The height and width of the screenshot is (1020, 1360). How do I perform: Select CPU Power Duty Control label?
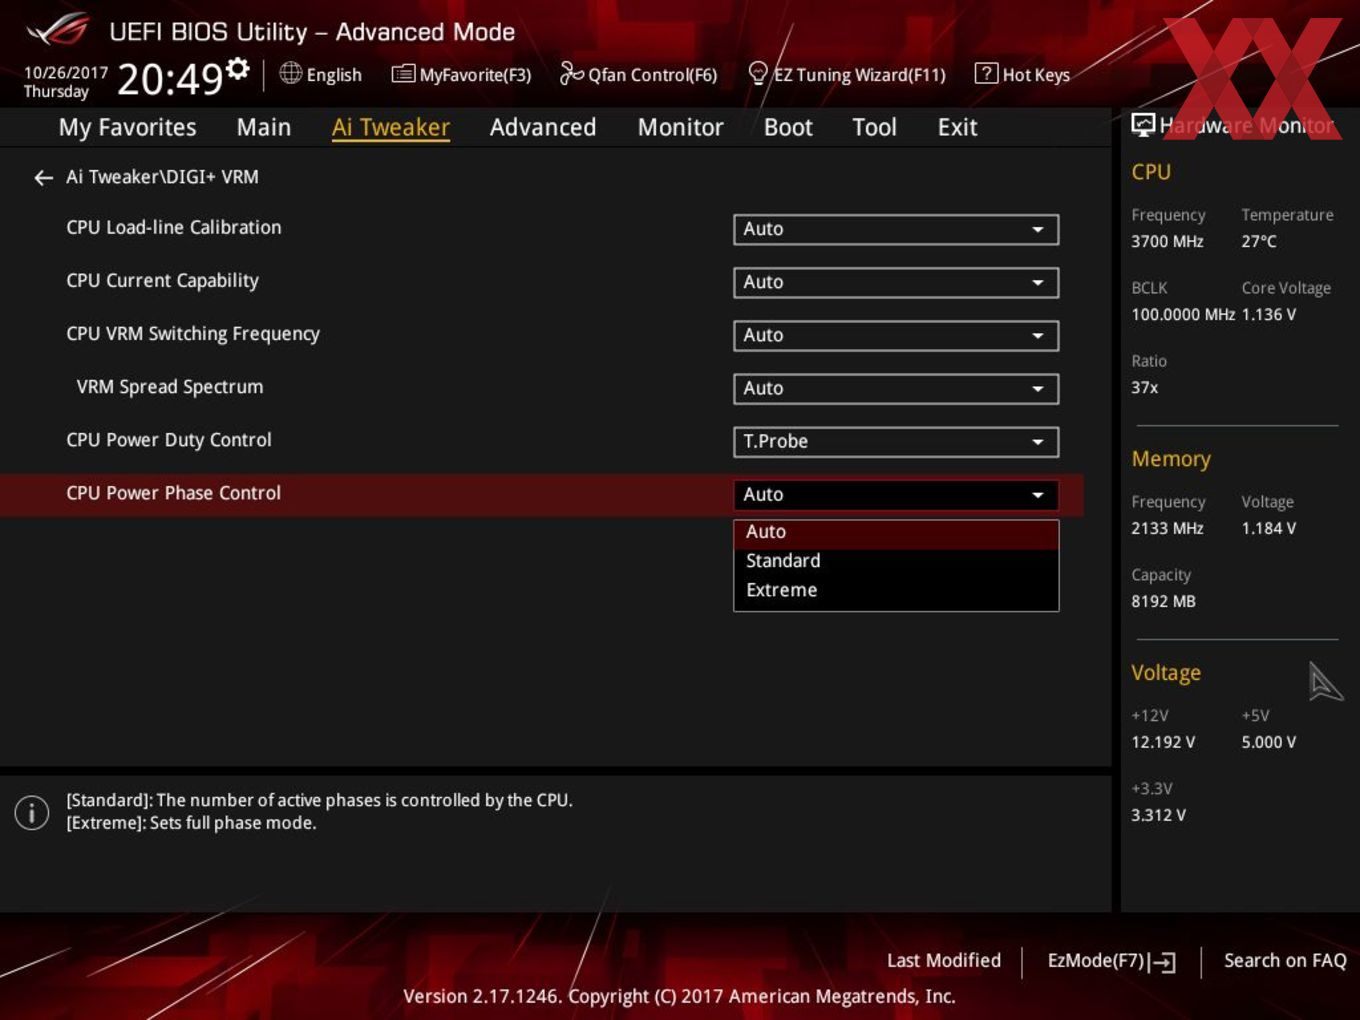click(169, 440)
